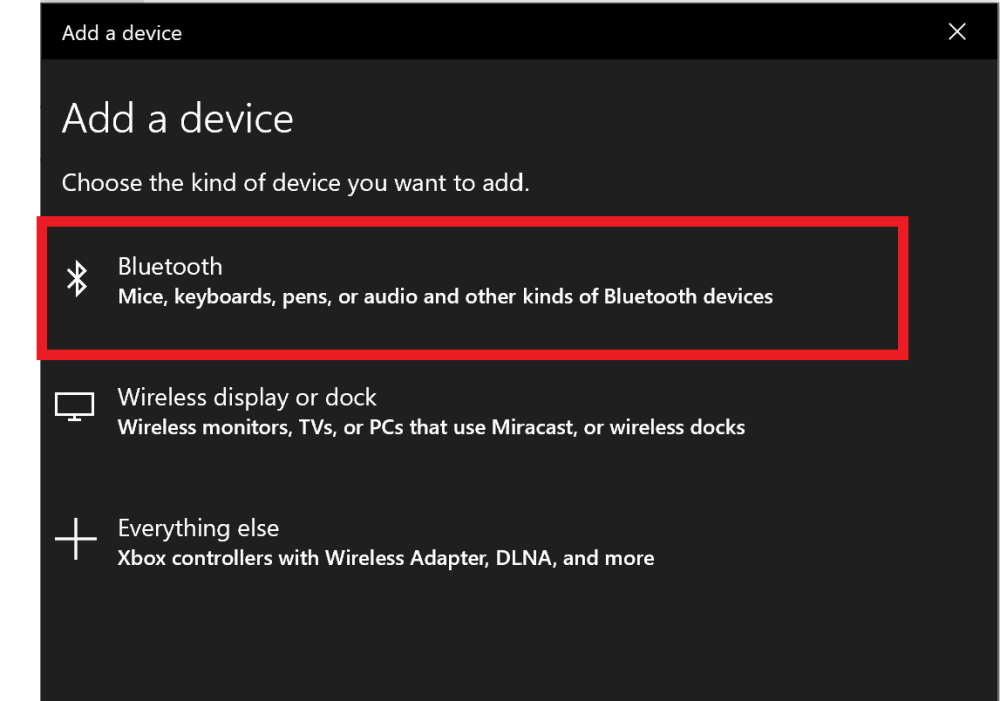
Task: Close the Add a device dialog
Action: tap(957, 32)
